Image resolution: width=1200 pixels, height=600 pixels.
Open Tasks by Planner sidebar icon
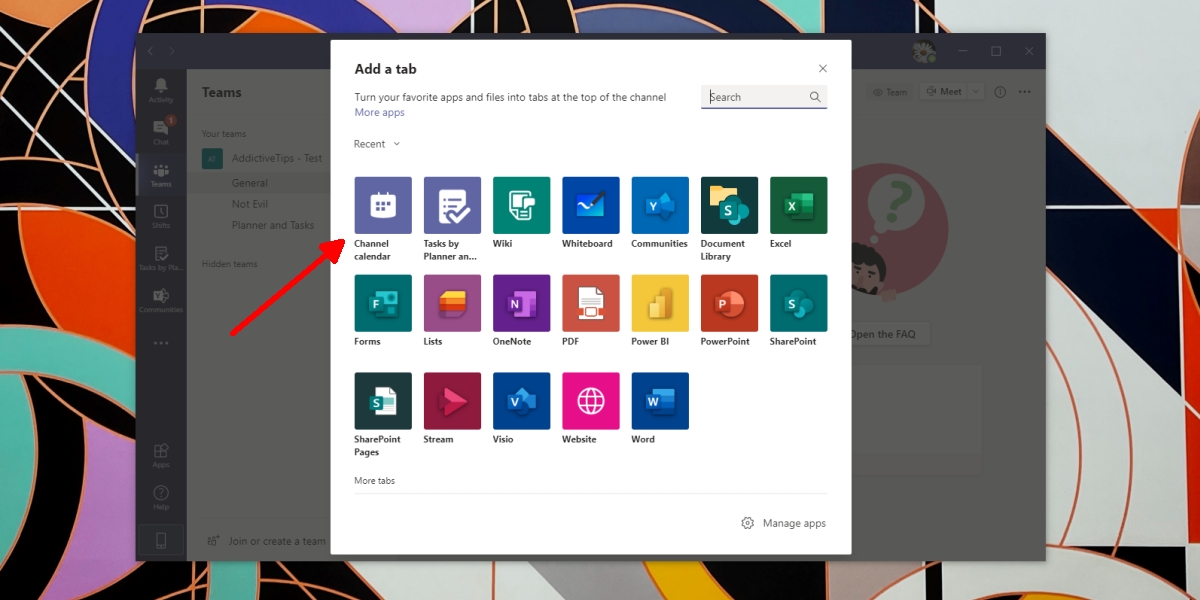point(161,258)
